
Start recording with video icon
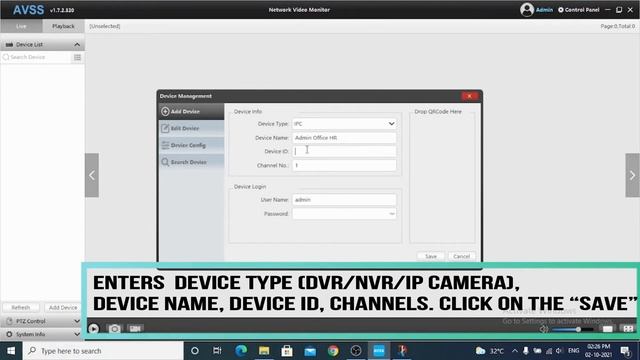tap(135, 329)
